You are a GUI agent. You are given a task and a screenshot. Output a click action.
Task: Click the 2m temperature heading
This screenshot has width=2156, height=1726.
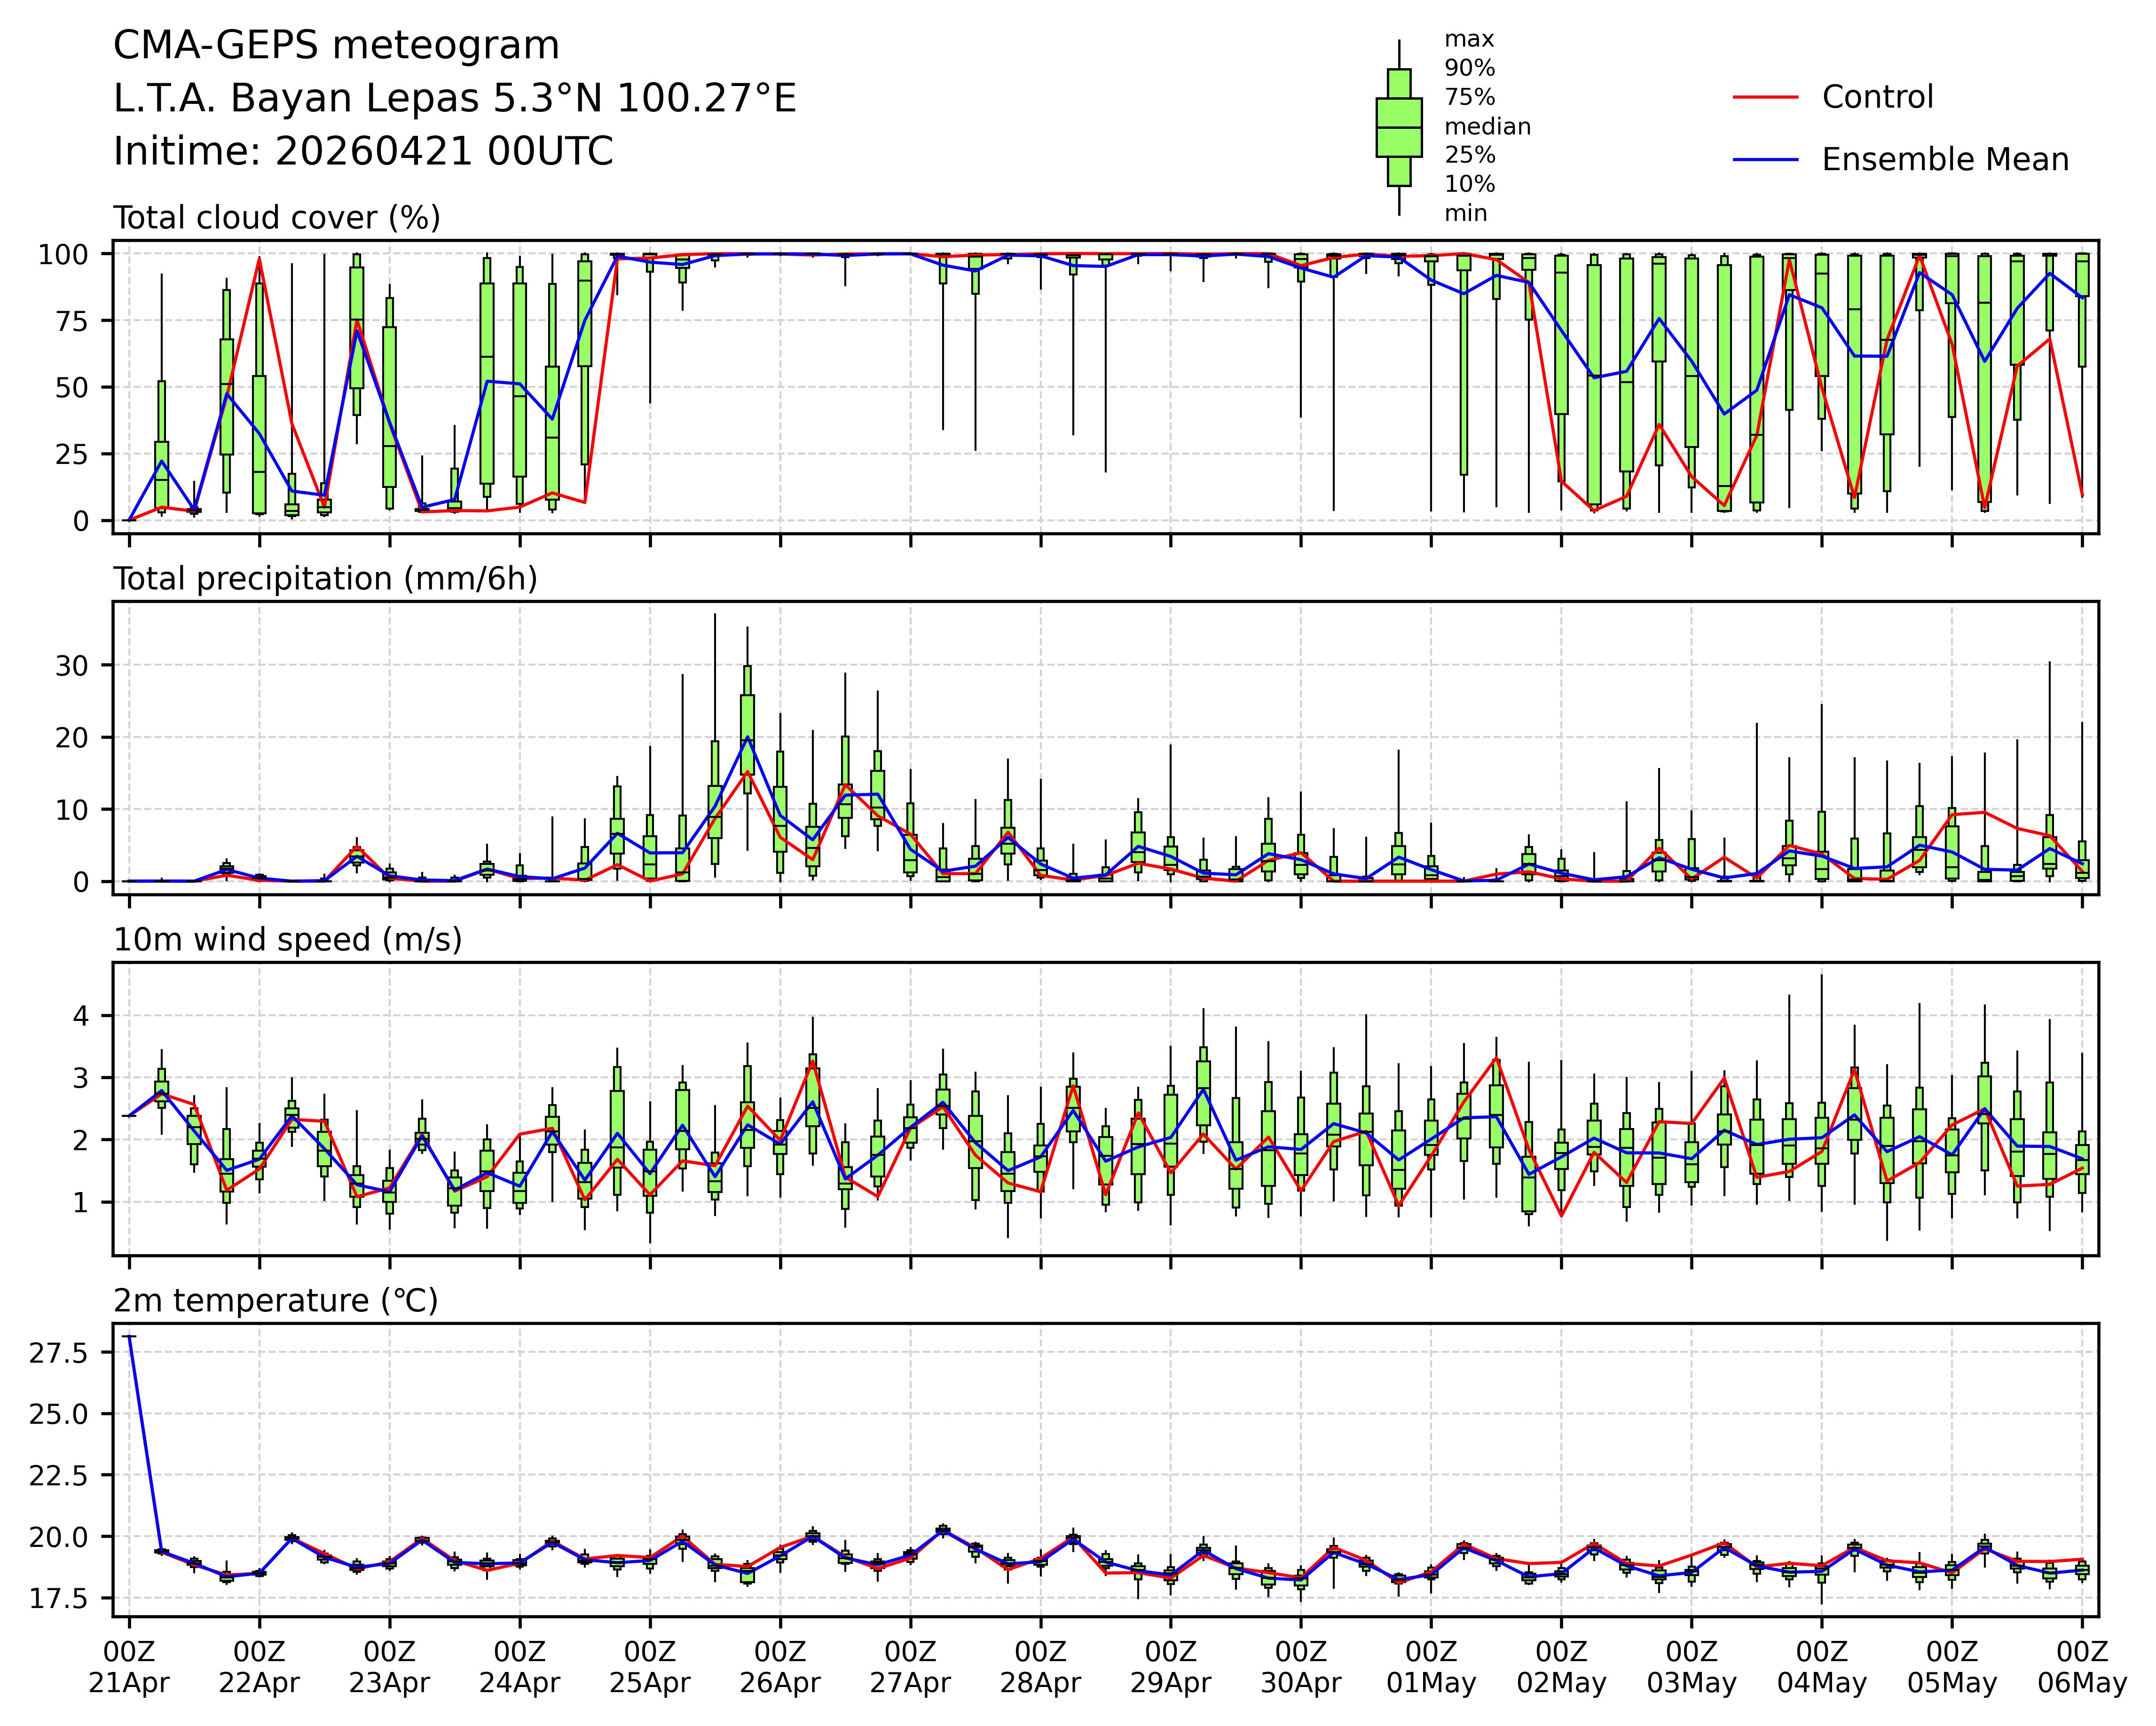tap(275, 1301)
